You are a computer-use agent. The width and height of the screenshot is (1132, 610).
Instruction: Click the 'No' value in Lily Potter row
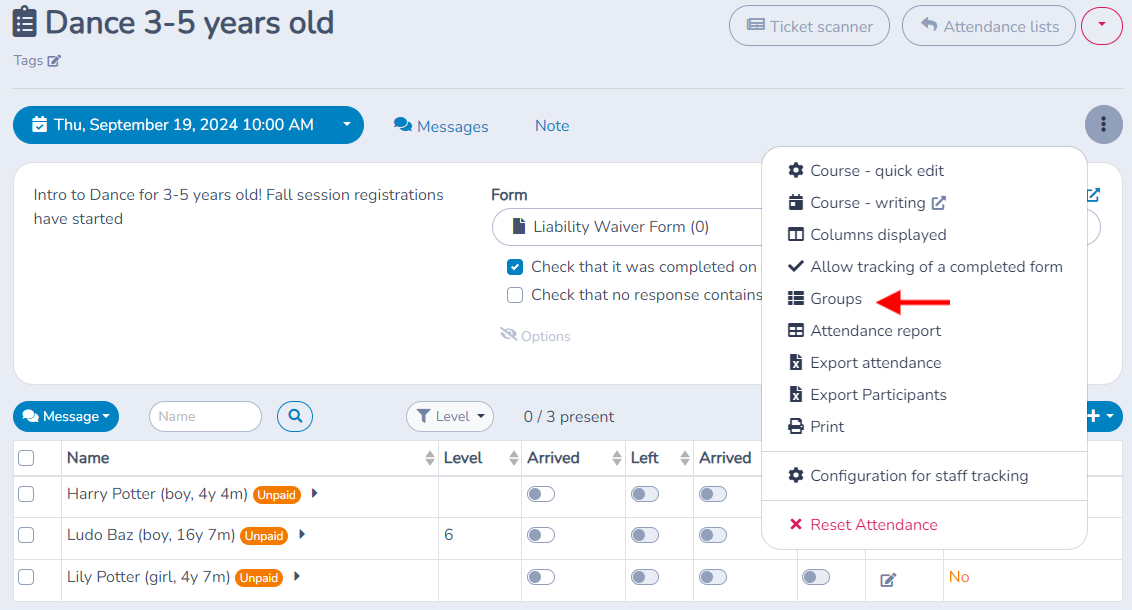pos(959,577)
